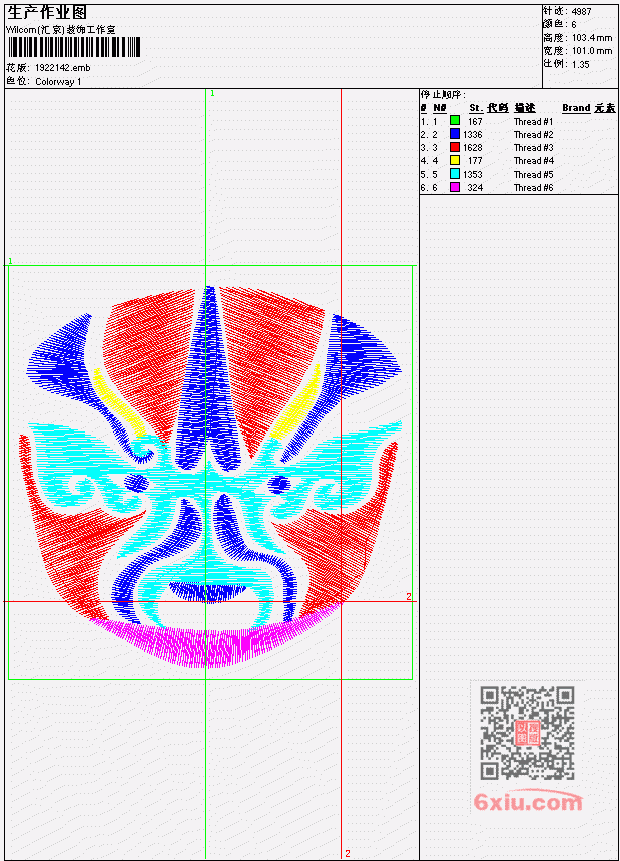620x861 pixels.
Task: Select the 'Thread #5' description text
Action: [x=533, y=175]
